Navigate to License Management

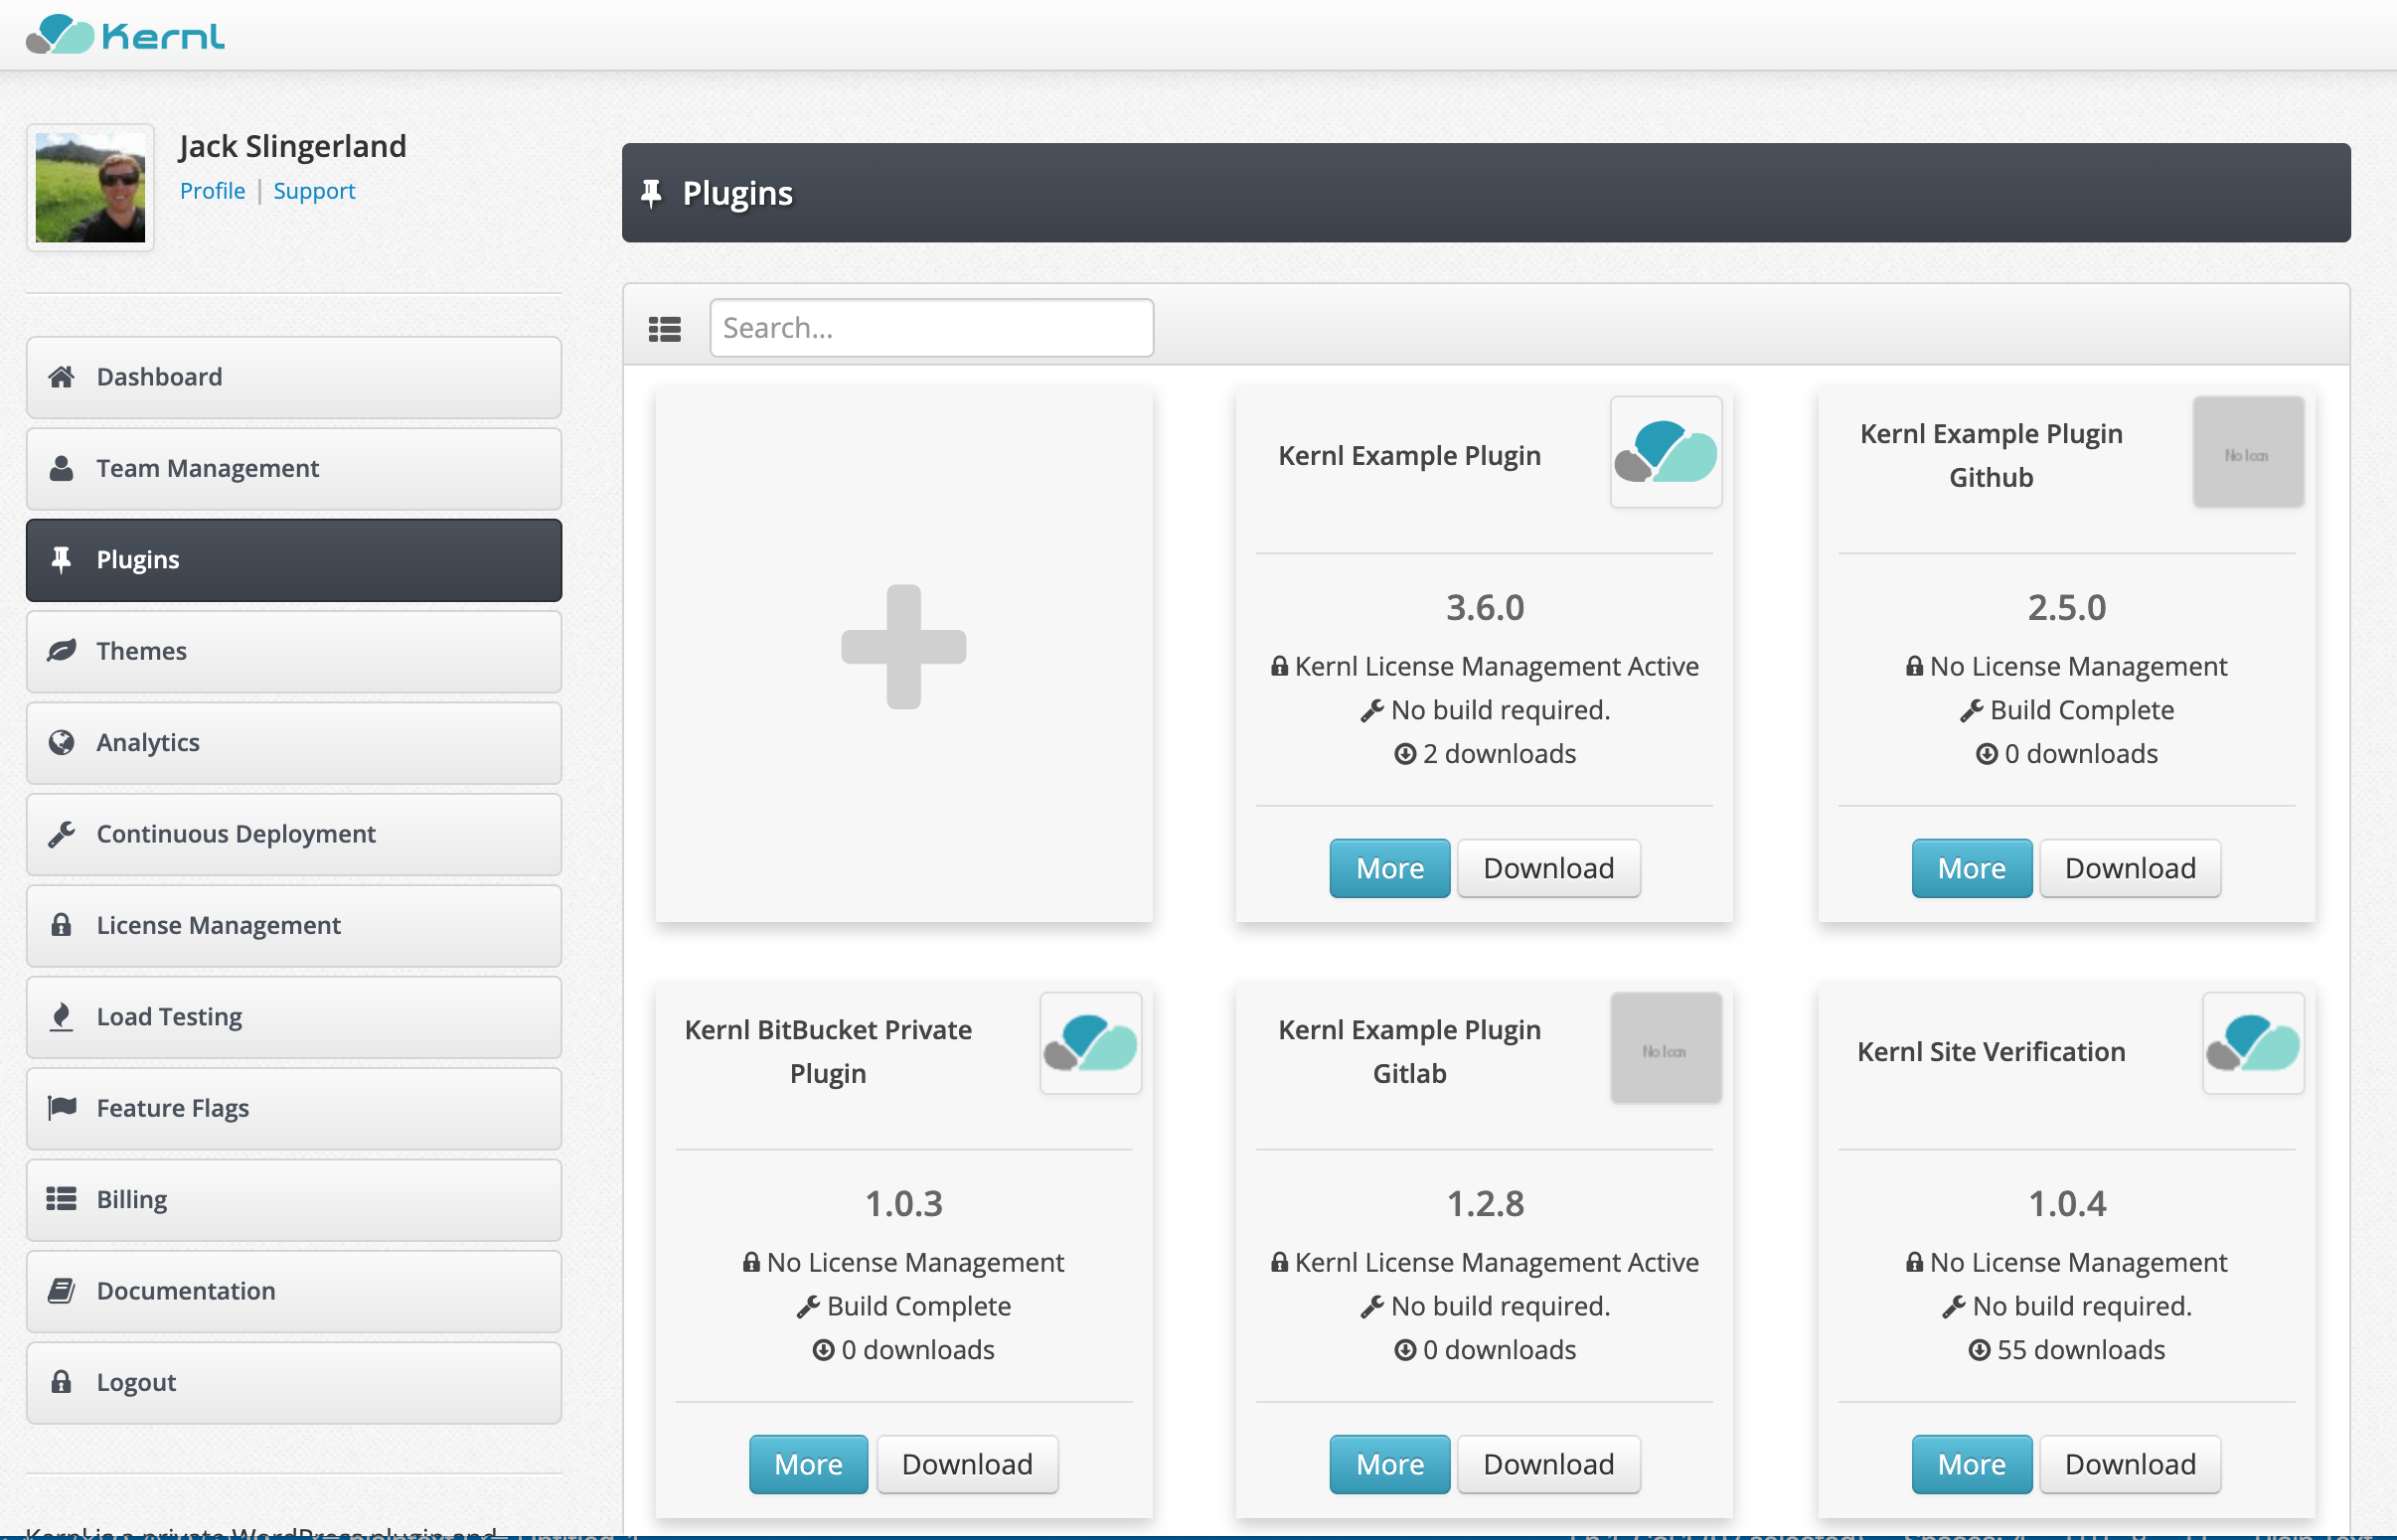[293, 925]
